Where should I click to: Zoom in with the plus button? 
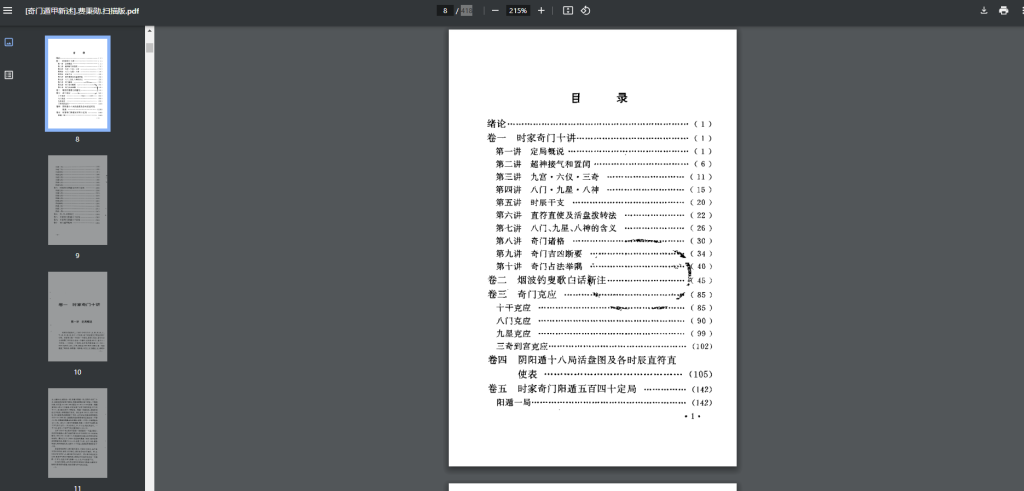541,10
